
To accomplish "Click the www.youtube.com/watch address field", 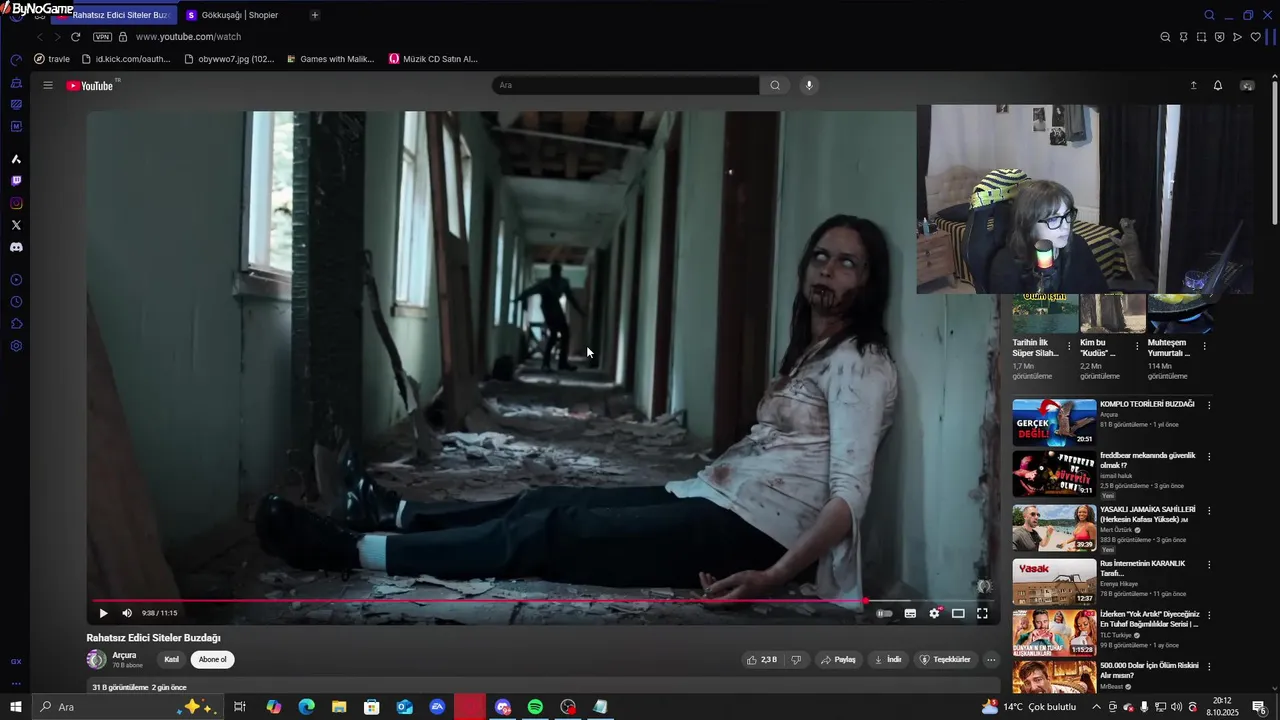I will (x=188, y=37).
